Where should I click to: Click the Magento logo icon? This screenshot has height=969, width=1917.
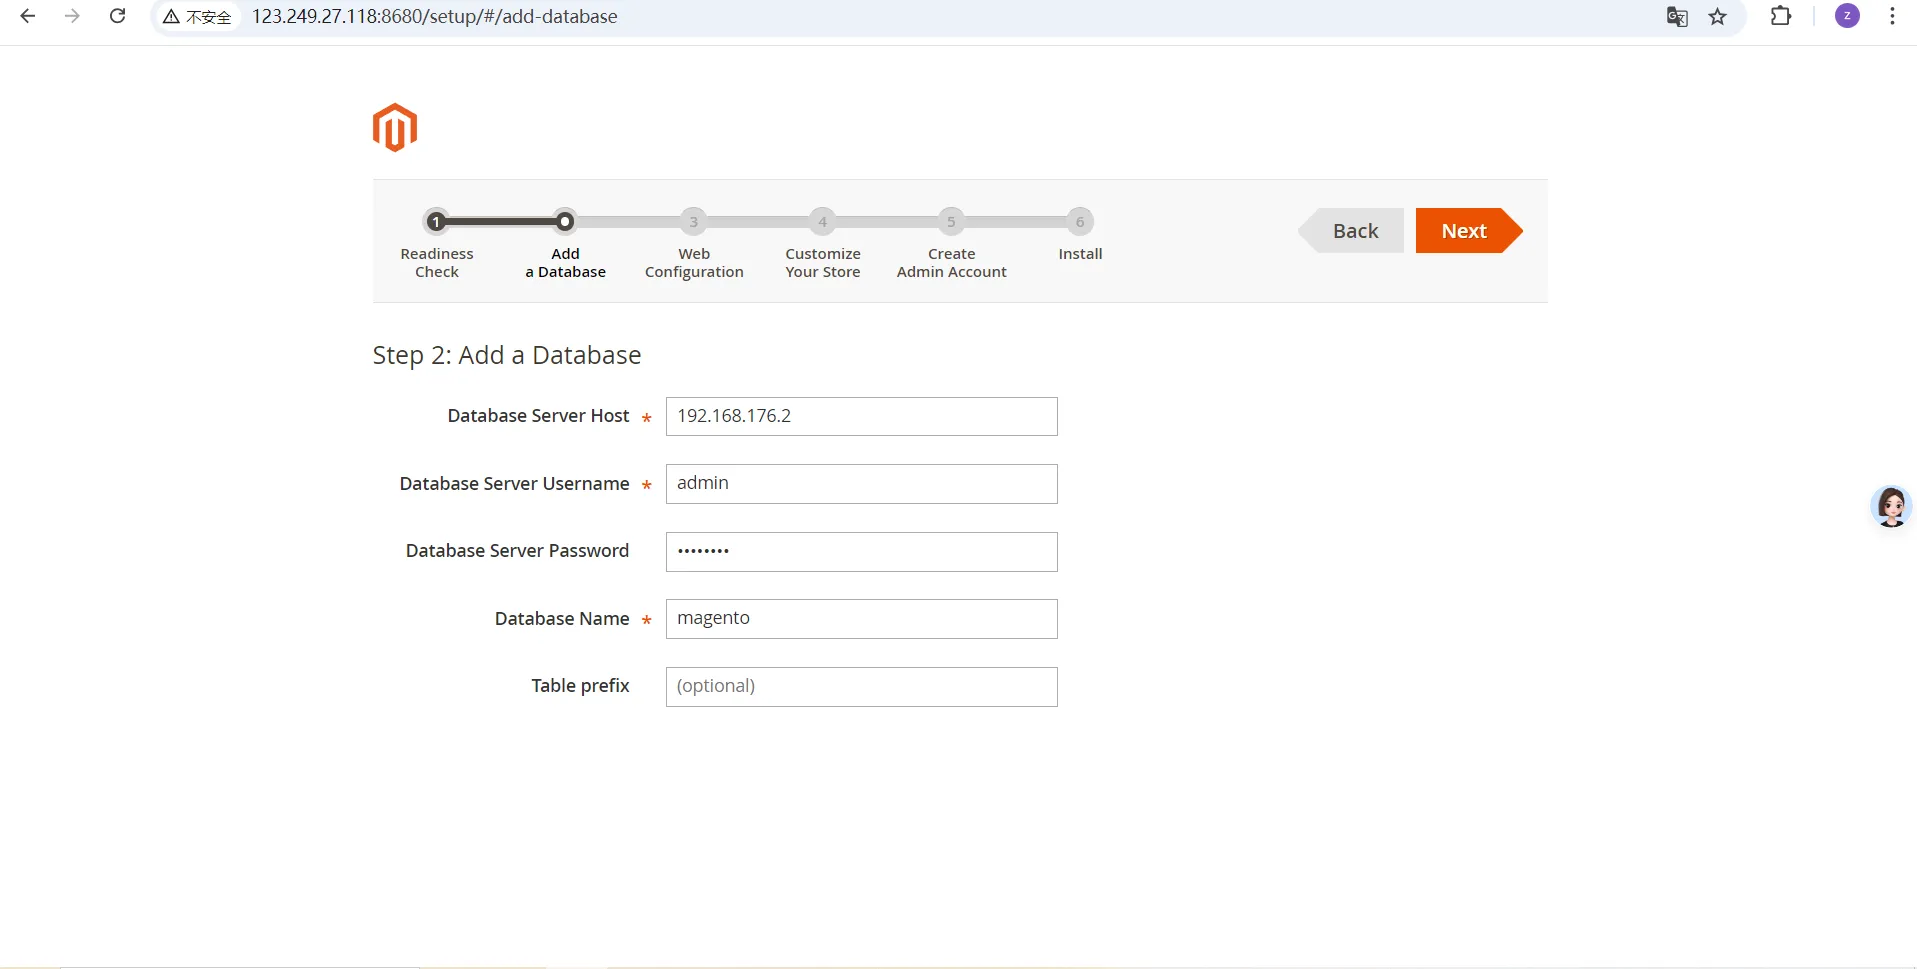pos(395,128)
